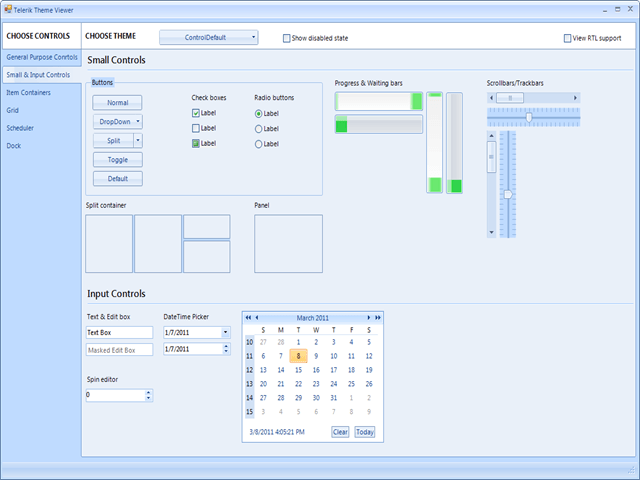The width and height of the screenshot is (640, 480).
Task: Toggle the third indeterminate Label checkbox
Action: click(x=196, y=143)
